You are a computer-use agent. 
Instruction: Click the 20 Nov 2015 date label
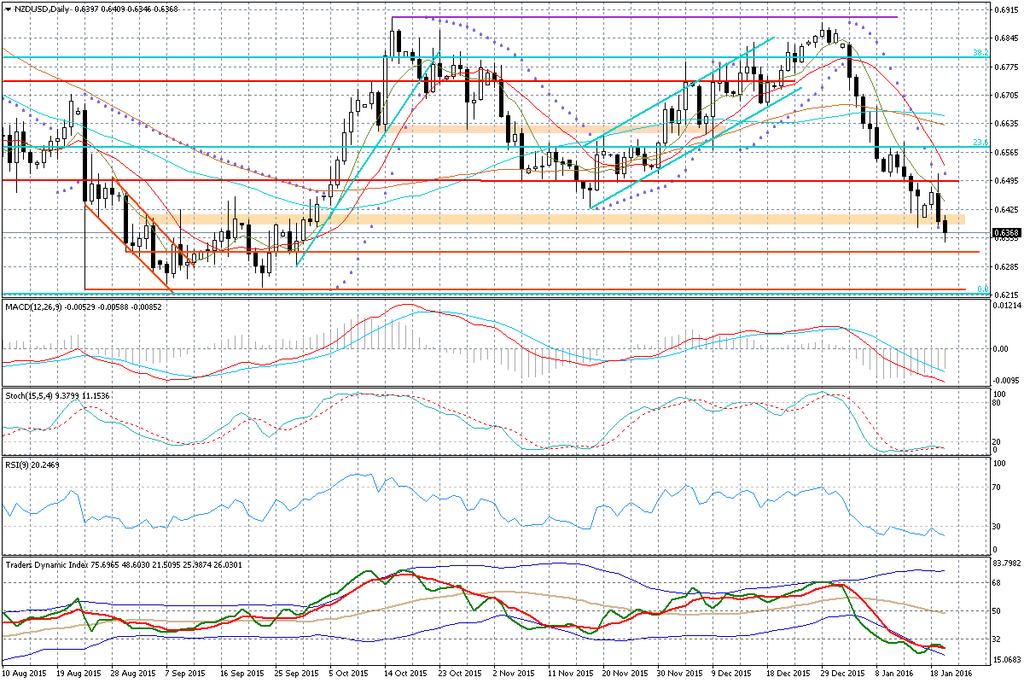(x=623, y=673)
